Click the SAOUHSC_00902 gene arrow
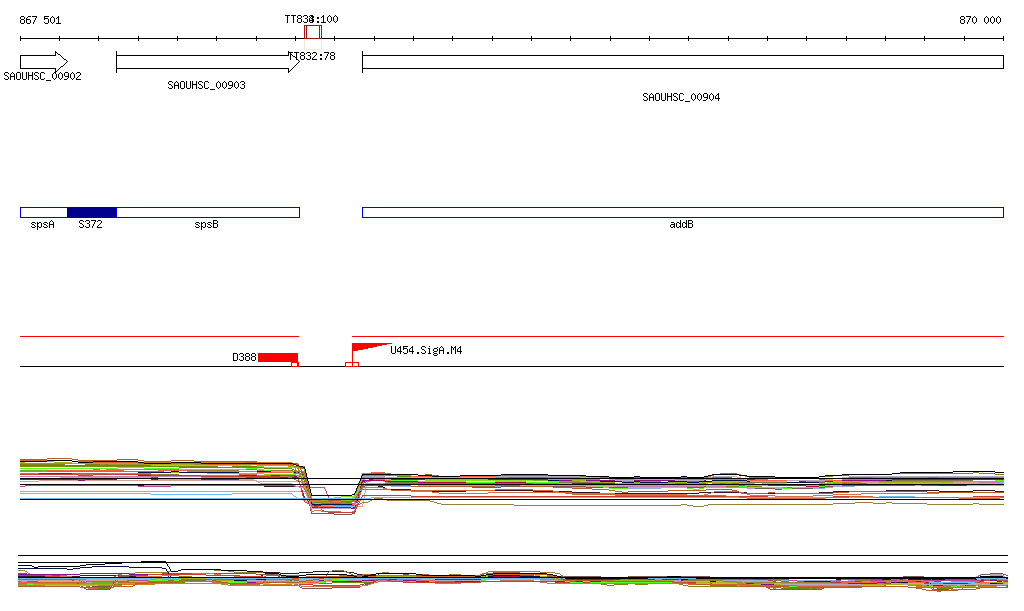 click(43, 61)
